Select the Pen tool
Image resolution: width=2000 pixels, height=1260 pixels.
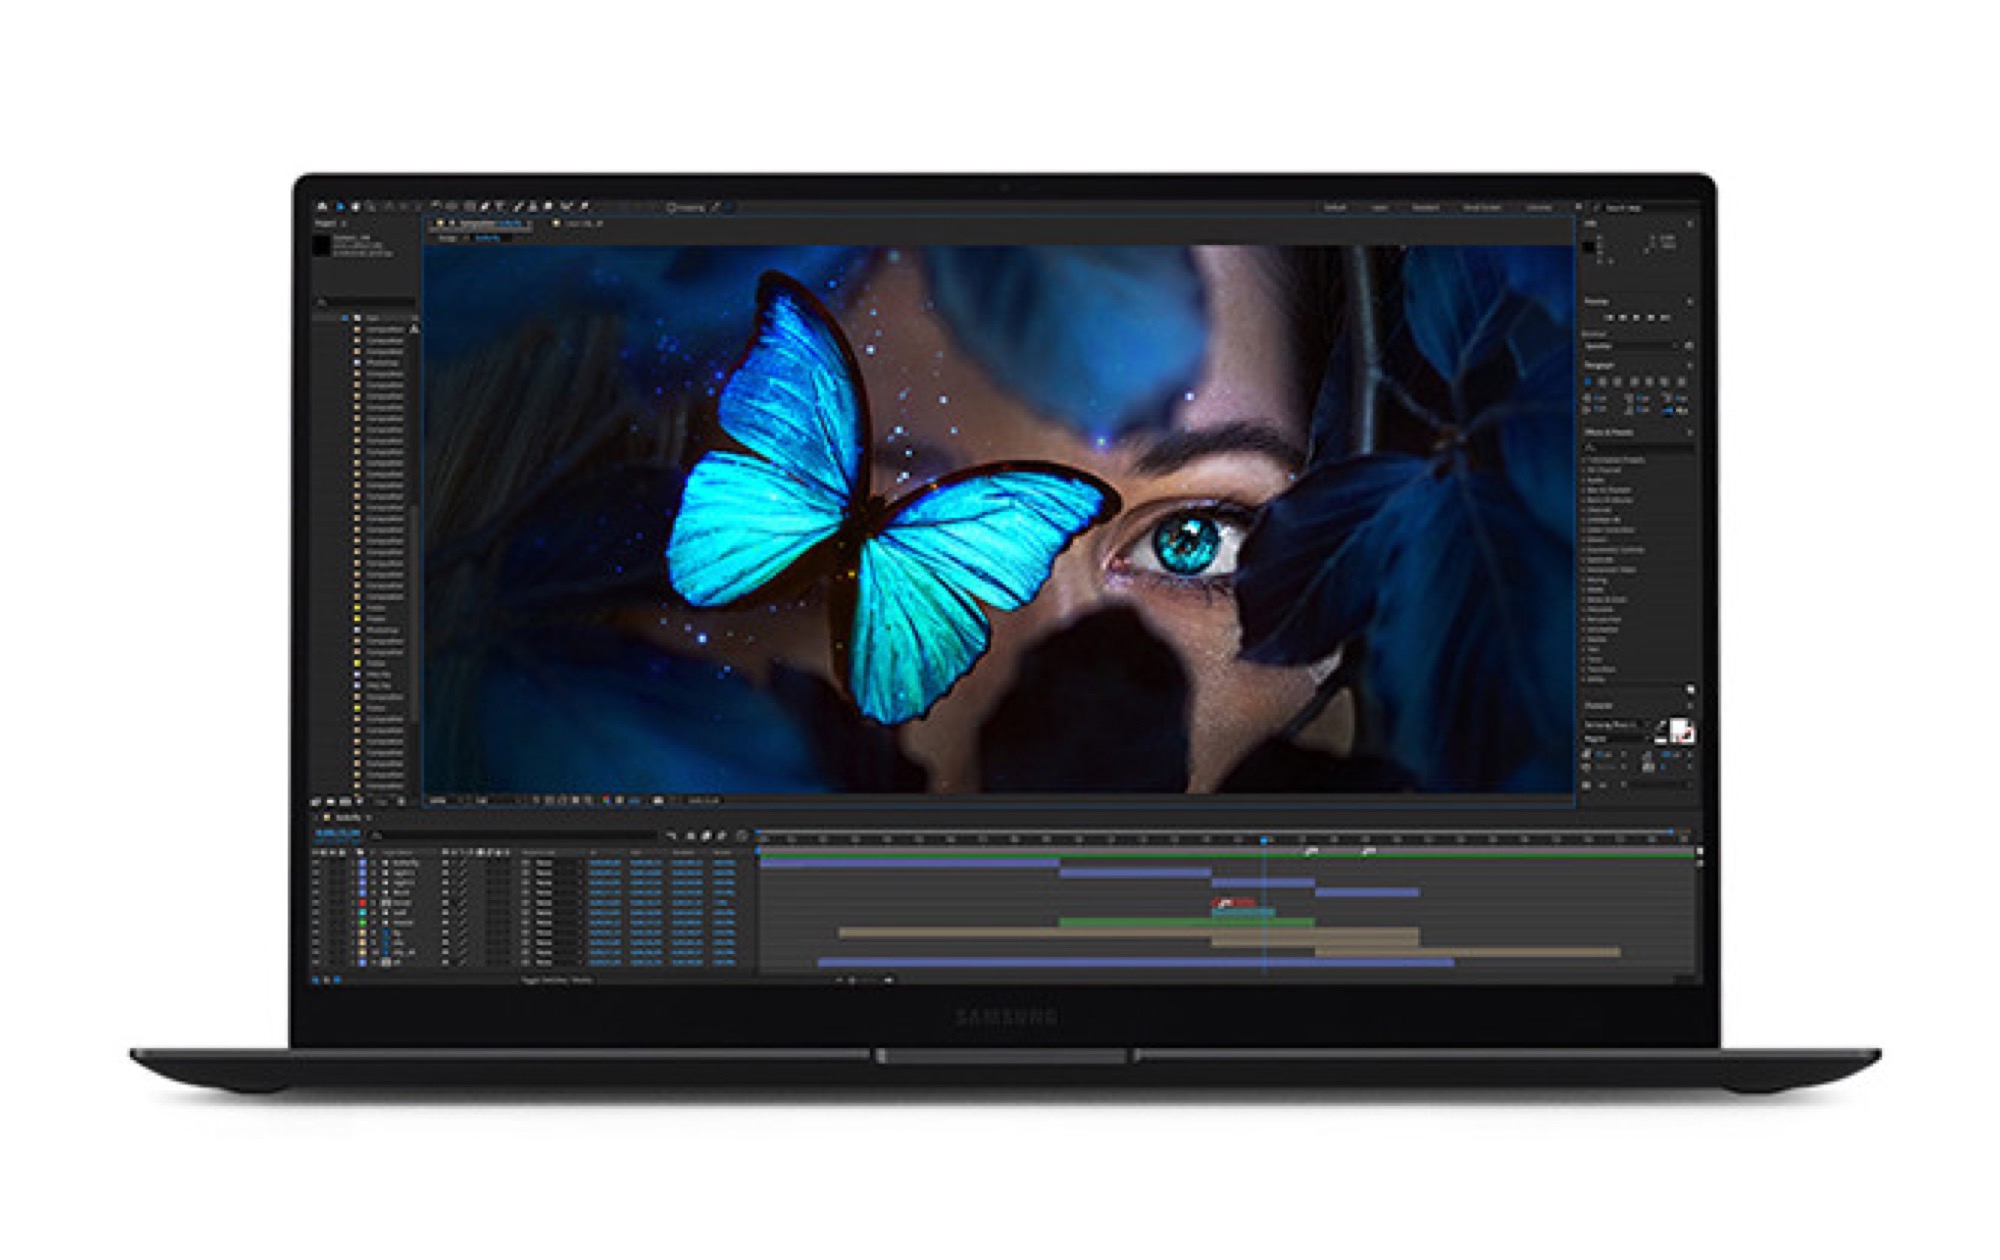(484, 207)
